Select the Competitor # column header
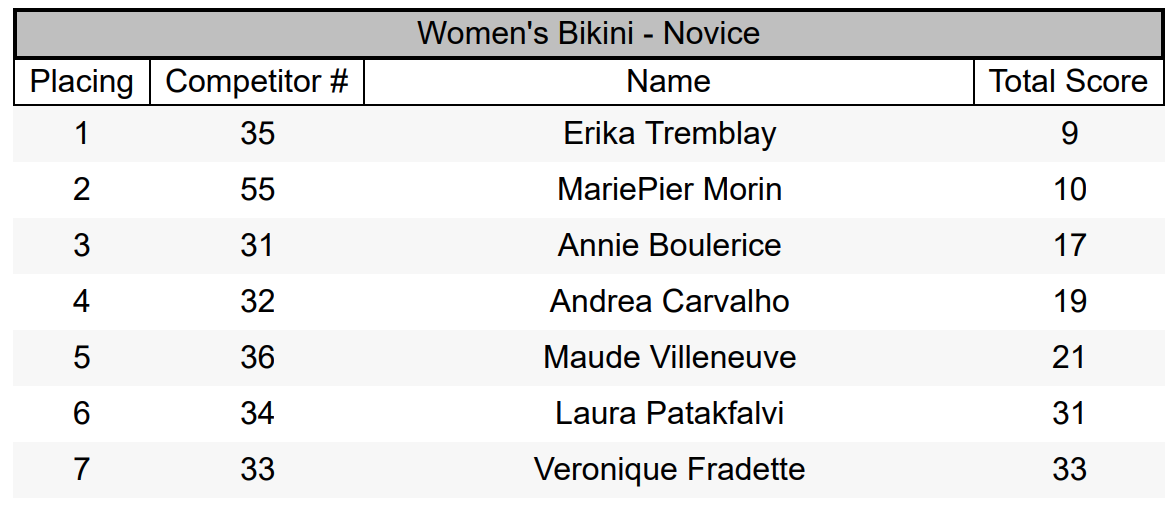This screenshot has height=524, width=1166. [257, 81]
